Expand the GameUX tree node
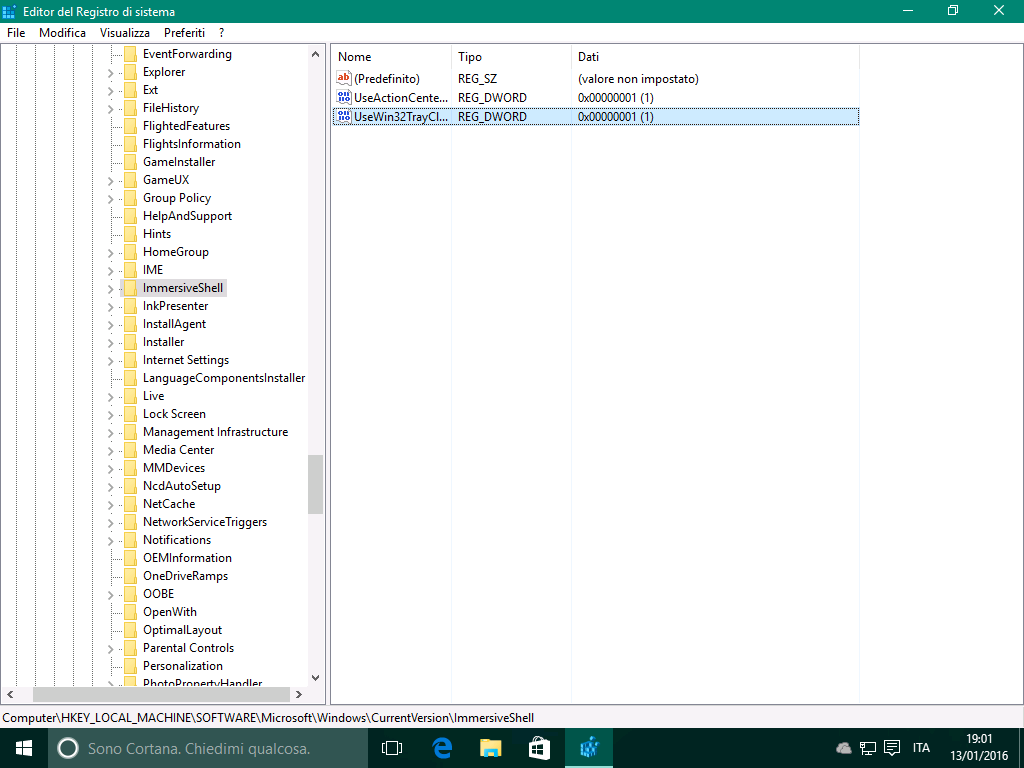This screenshot has height=768, width=1024. click(x=110, y=181)
